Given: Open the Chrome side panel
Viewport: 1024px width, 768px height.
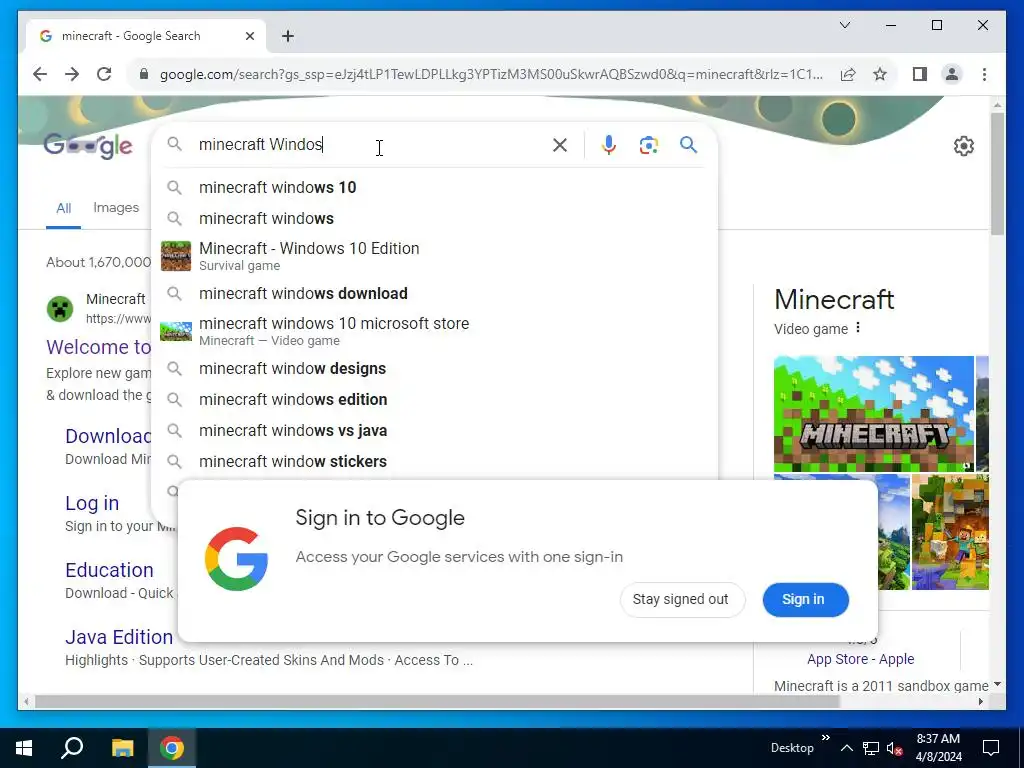Looking at the screenshot, I should click(920, 74).
